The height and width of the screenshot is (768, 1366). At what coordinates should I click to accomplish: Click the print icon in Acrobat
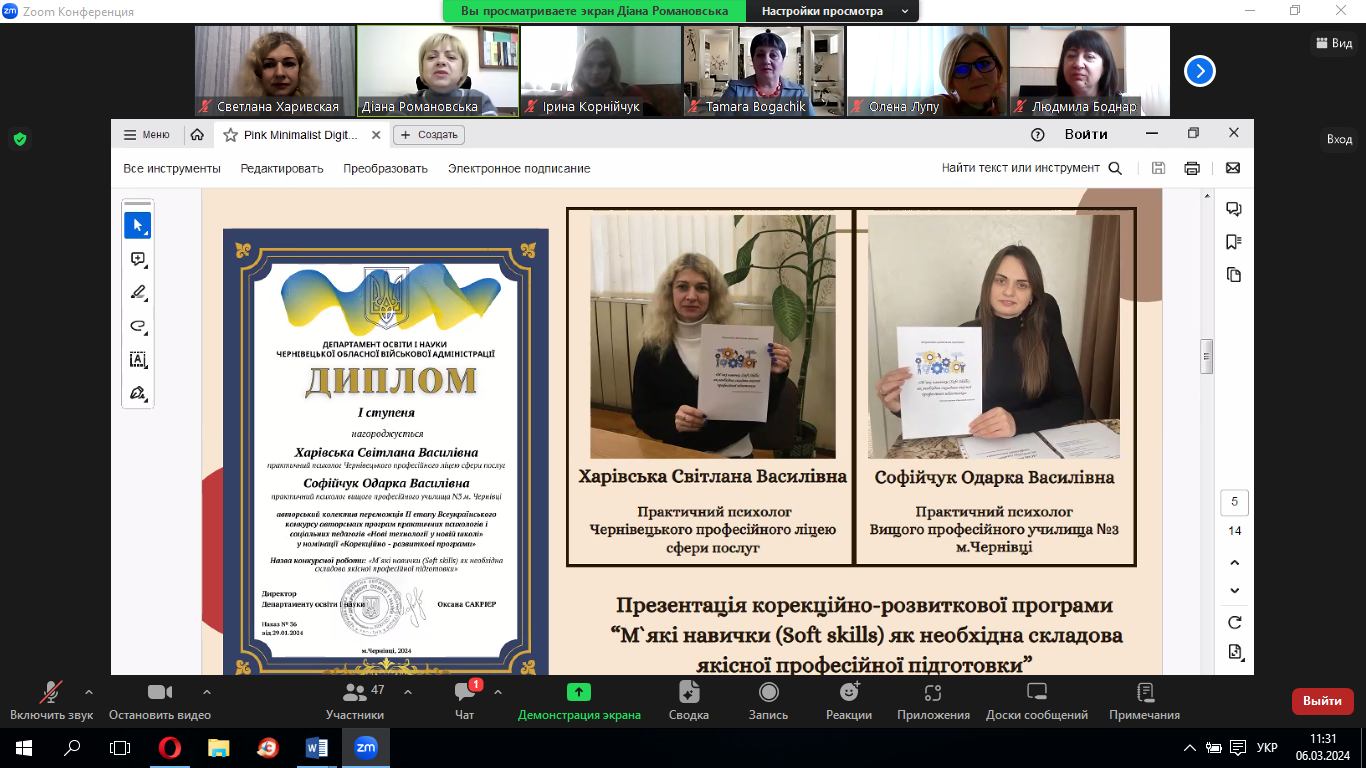point(1191,168)
